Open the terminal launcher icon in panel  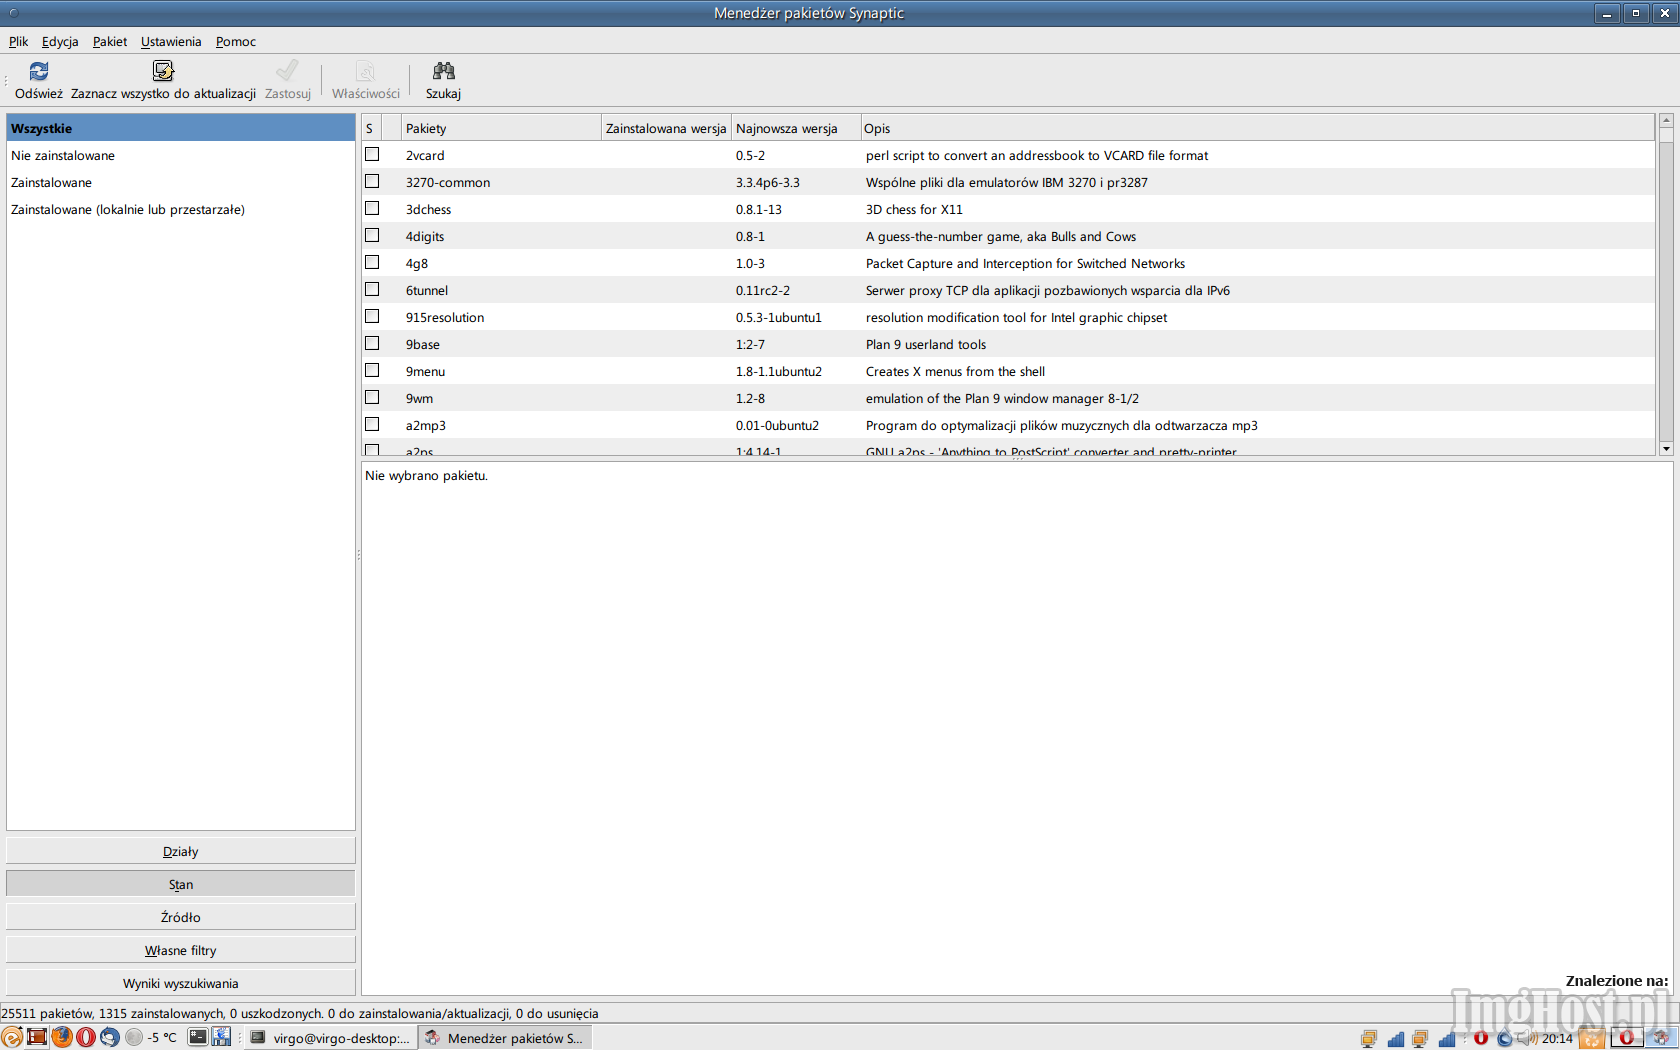198,1037
